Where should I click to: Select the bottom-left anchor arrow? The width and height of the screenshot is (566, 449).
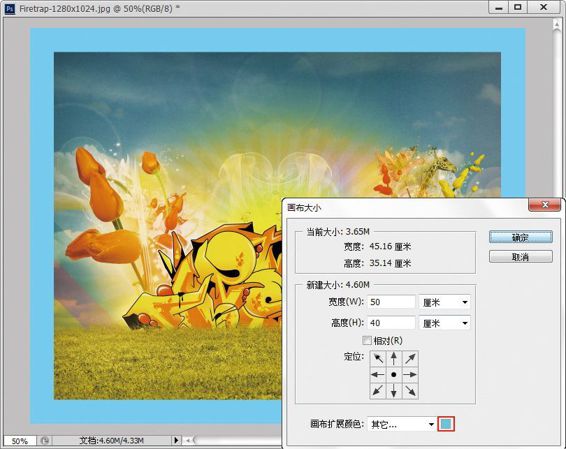(x=378, y=391)
